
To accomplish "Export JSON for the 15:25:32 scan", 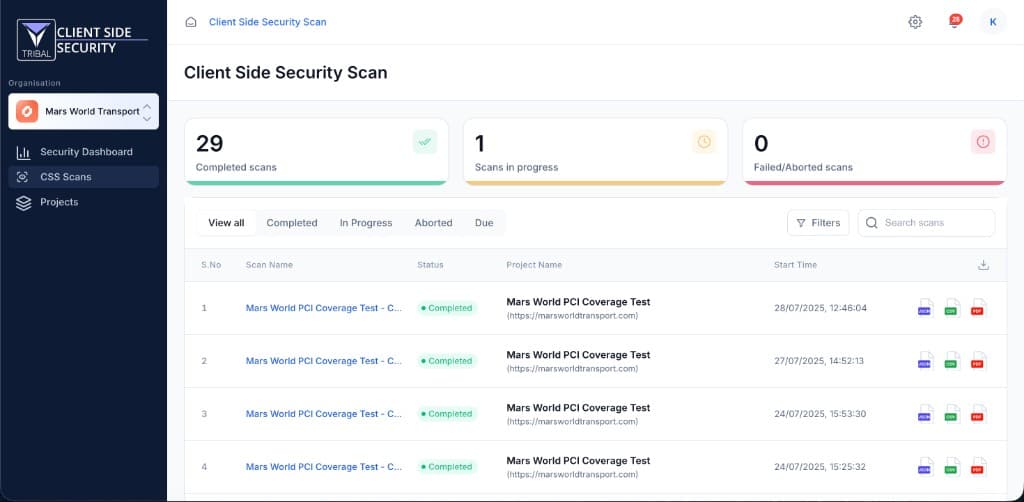I will [925, 467].
